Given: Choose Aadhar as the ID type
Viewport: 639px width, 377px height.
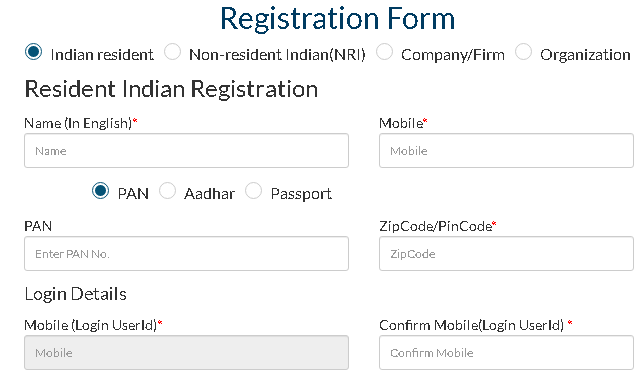Looking at the screenshot, I should click(x=167, y=191).
